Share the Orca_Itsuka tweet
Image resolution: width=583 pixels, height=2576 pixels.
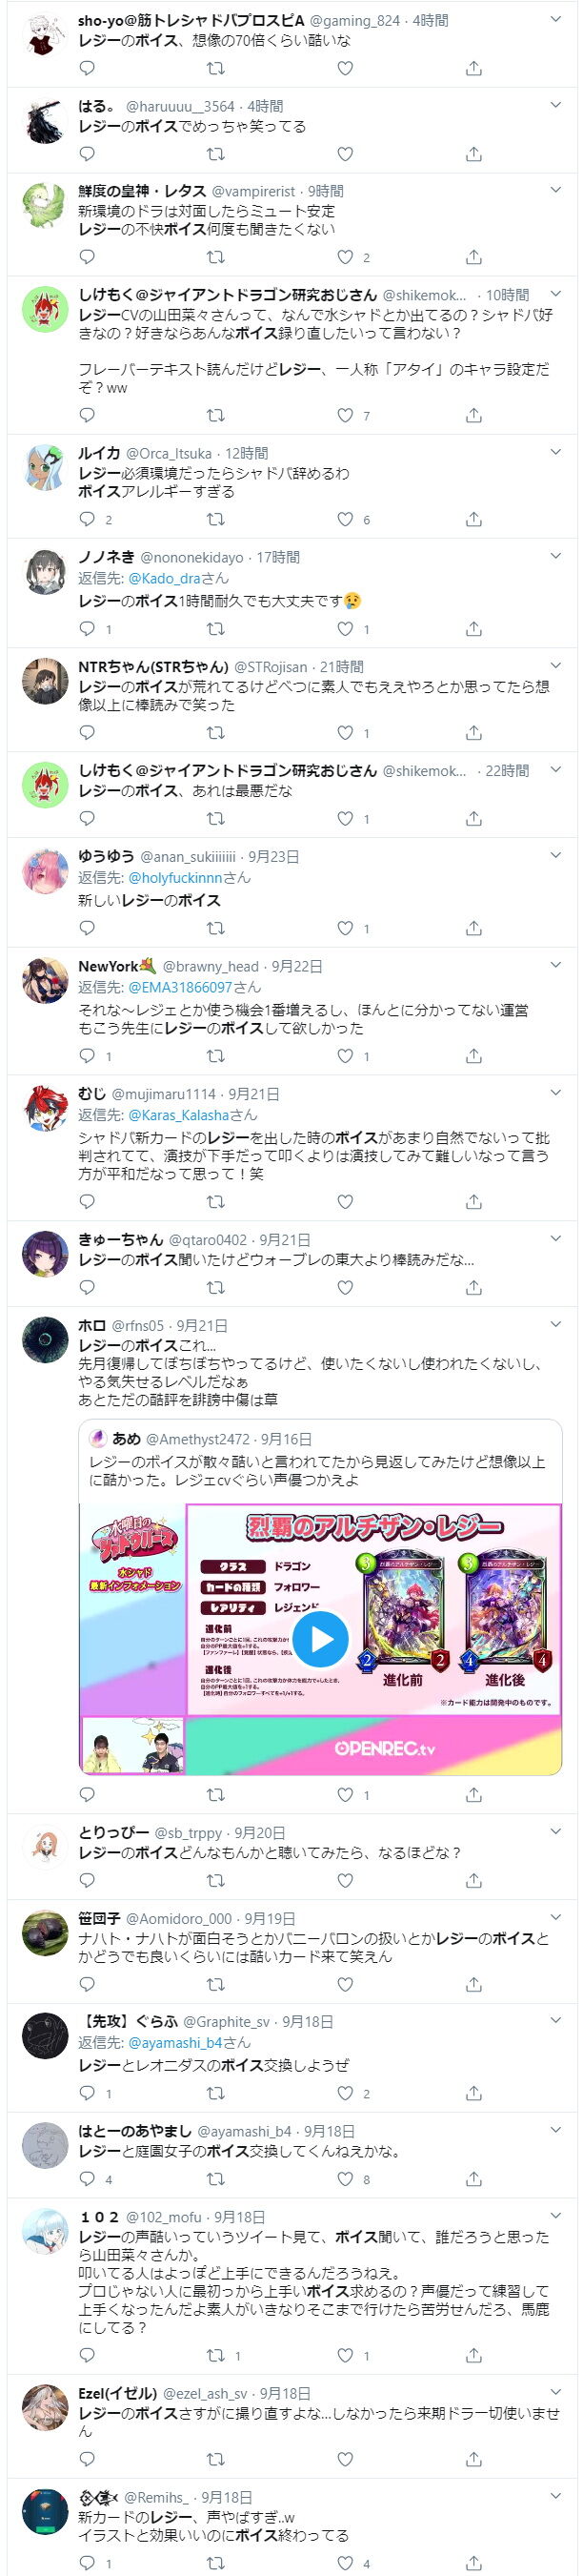pos(474,519)
